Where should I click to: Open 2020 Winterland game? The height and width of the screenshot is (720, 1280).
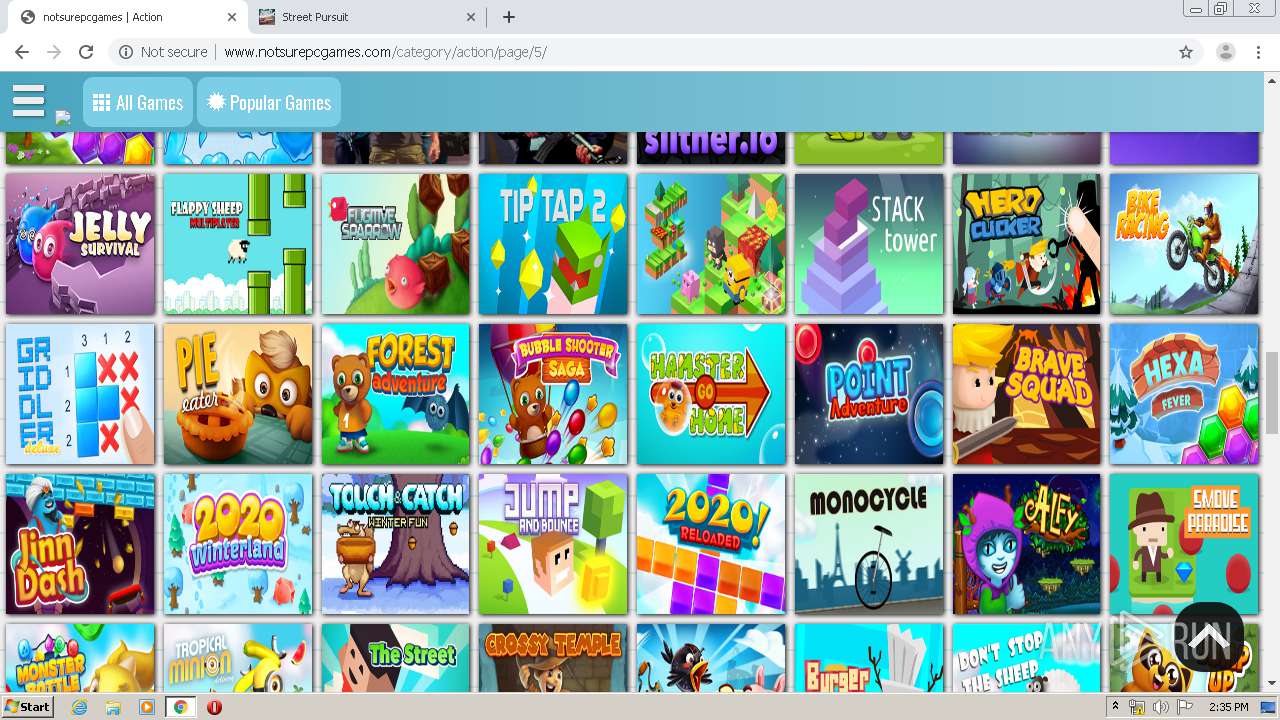coord(238,544)
